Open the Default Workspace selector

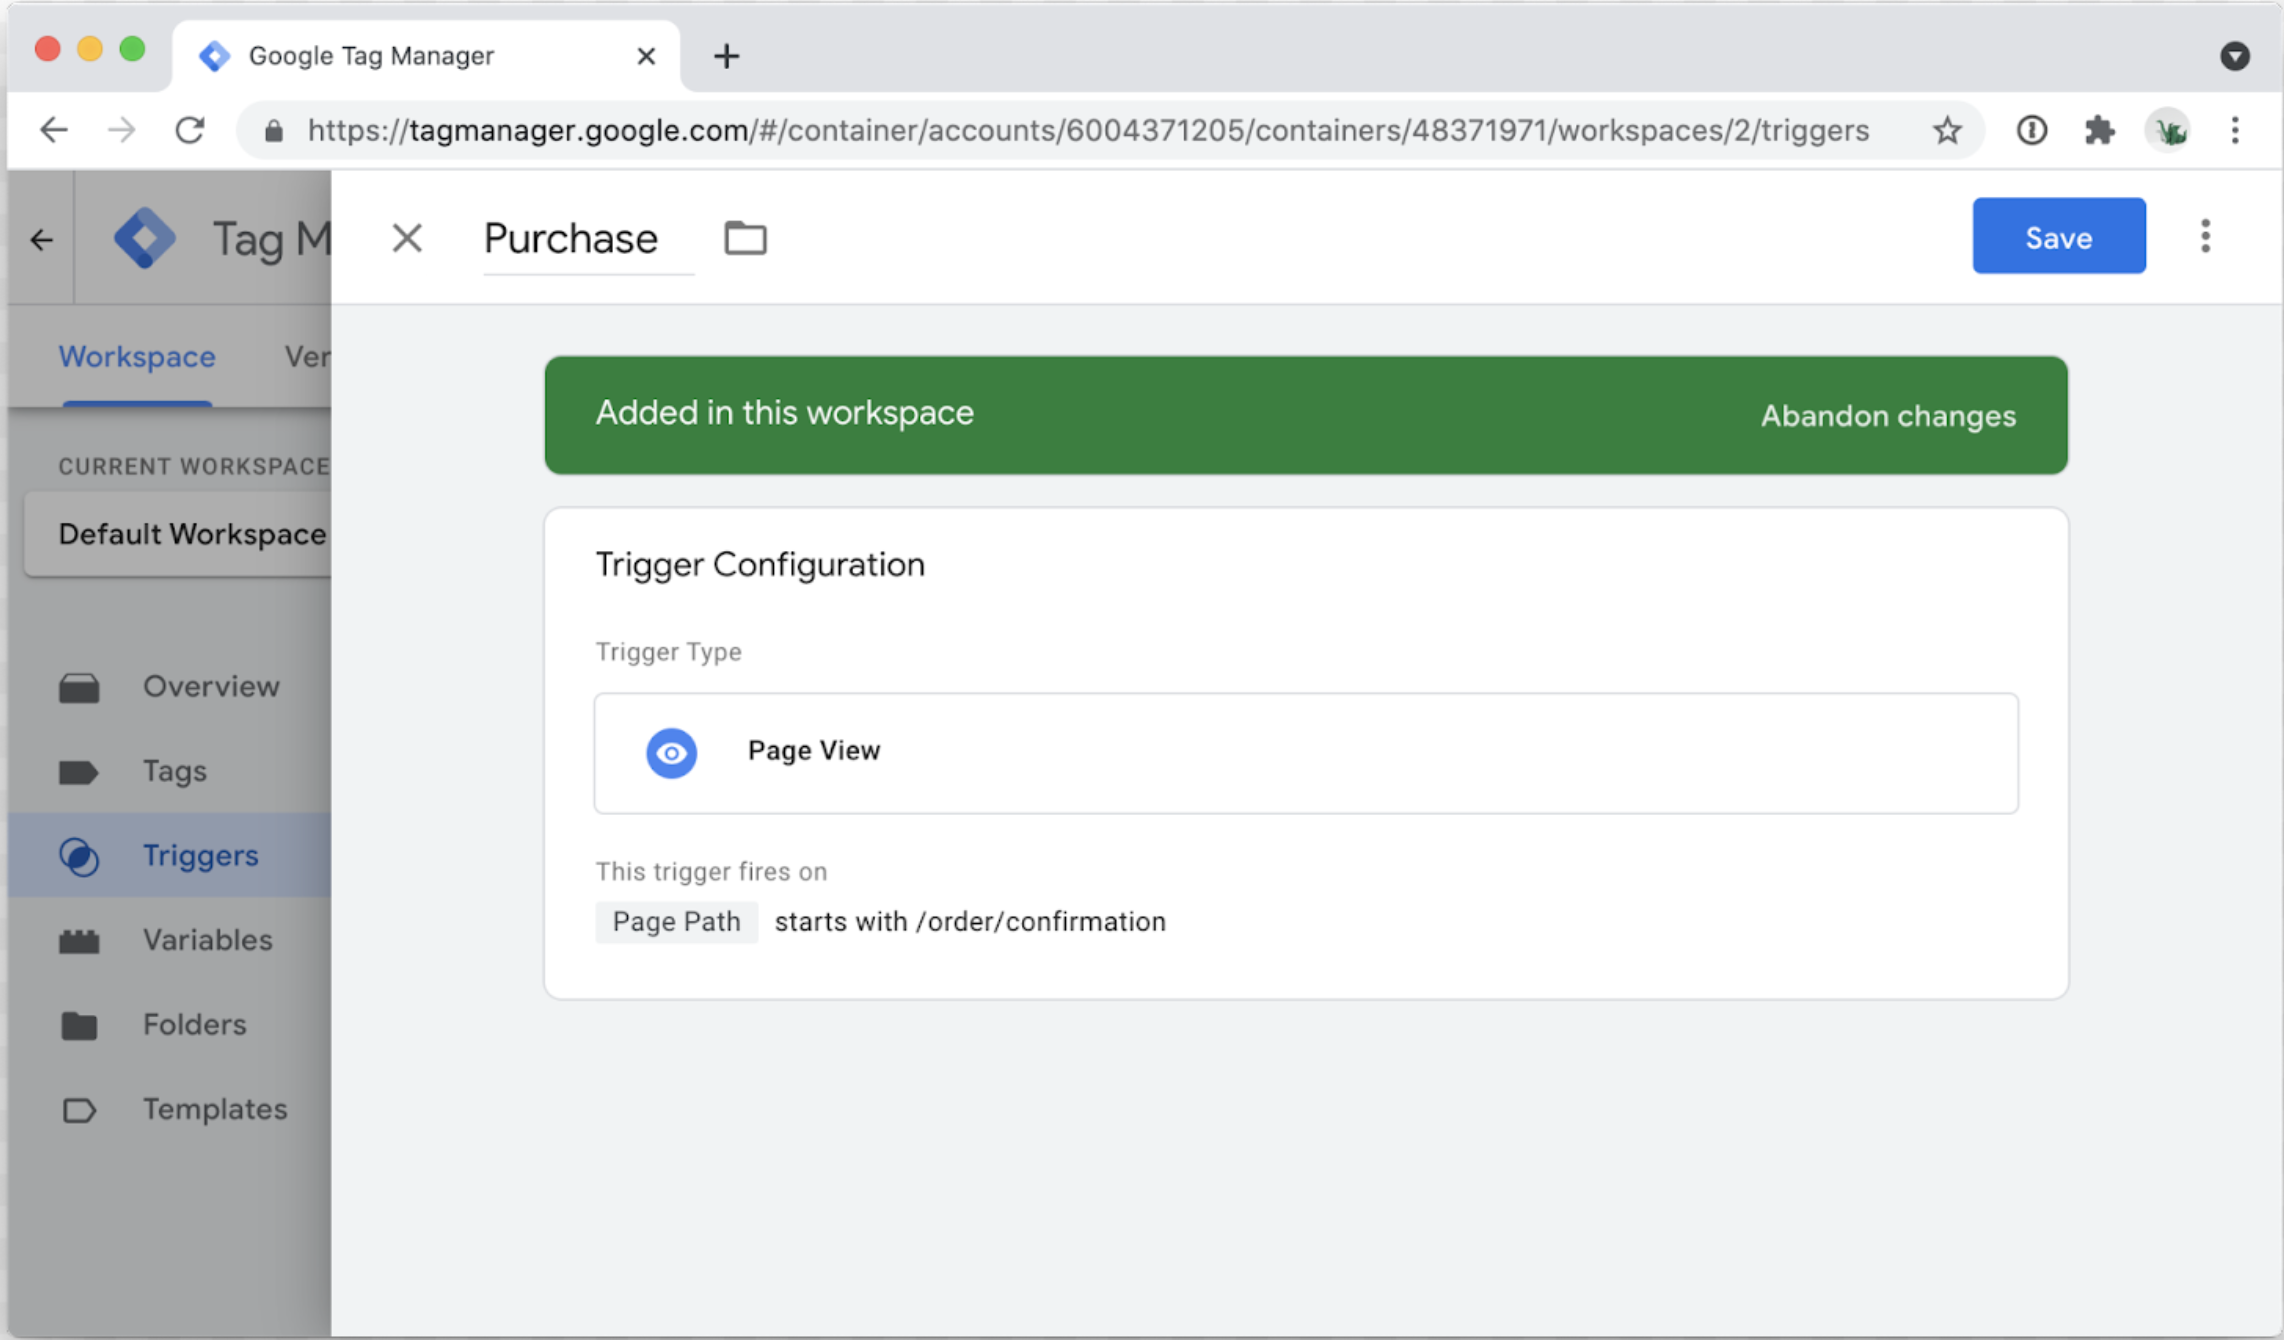click(178, 534)
